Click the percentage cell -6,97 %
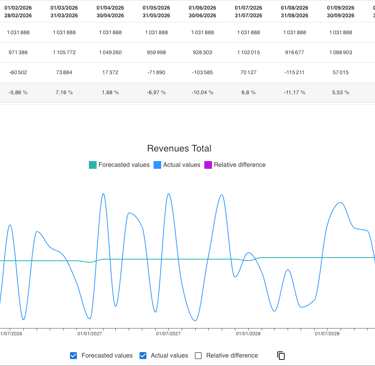This screenshot has width=375, height=366. 156,92
